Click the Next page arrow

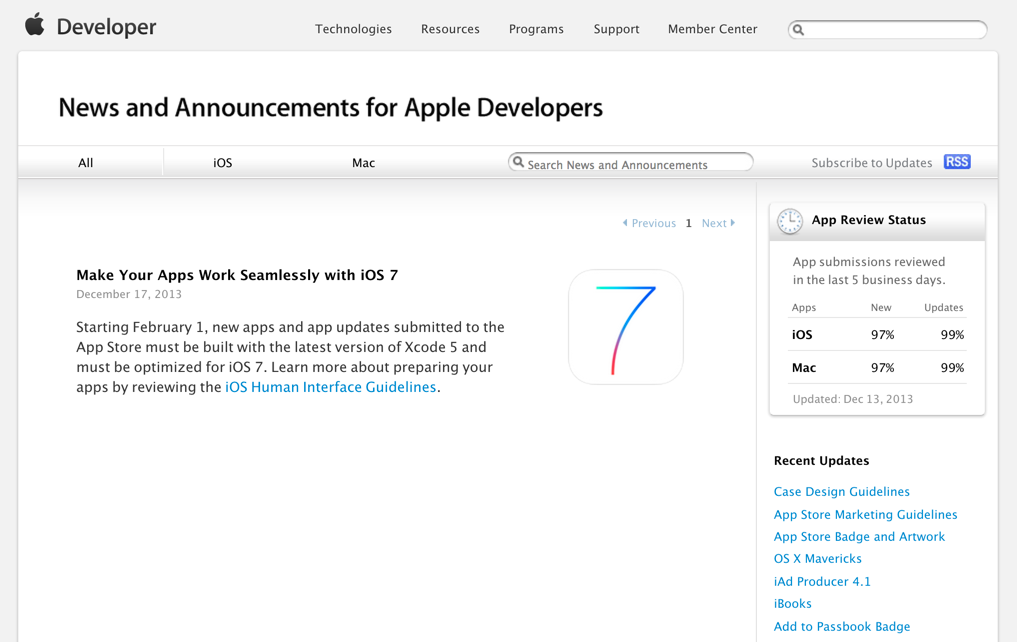coord(732,222)
